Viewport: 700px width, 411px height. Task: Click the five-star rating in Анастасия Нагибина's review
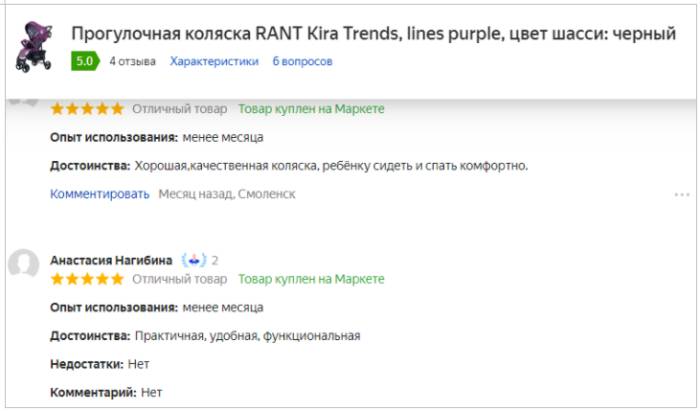click(x=87, y=279)
